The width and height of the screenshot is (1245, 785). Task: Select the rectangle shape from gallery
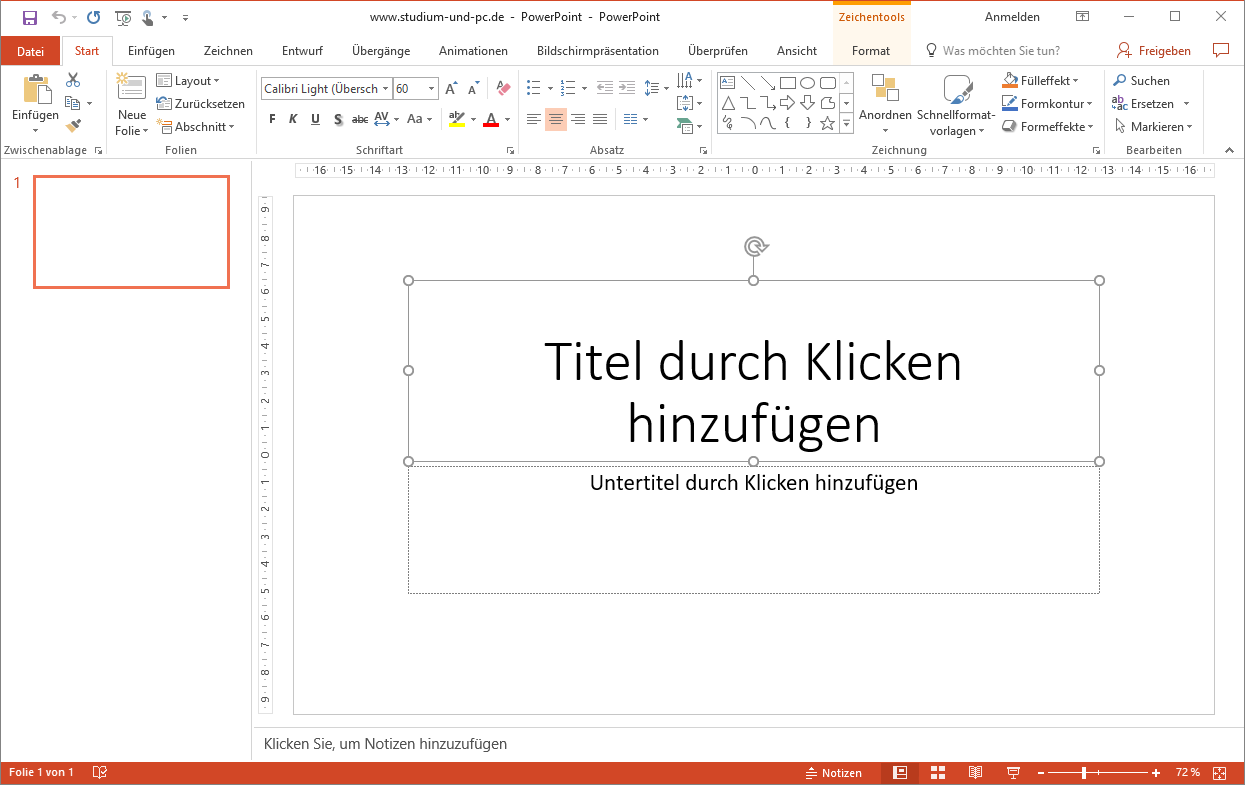coord(787,82)
